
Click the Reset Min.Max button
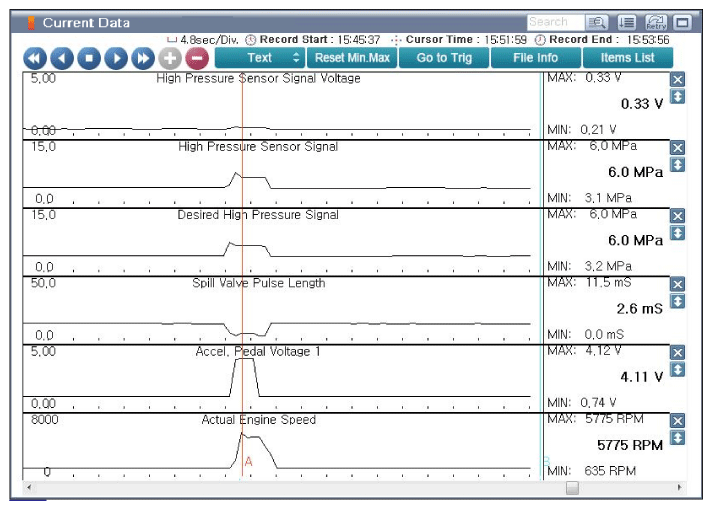[x=352, y=58]
